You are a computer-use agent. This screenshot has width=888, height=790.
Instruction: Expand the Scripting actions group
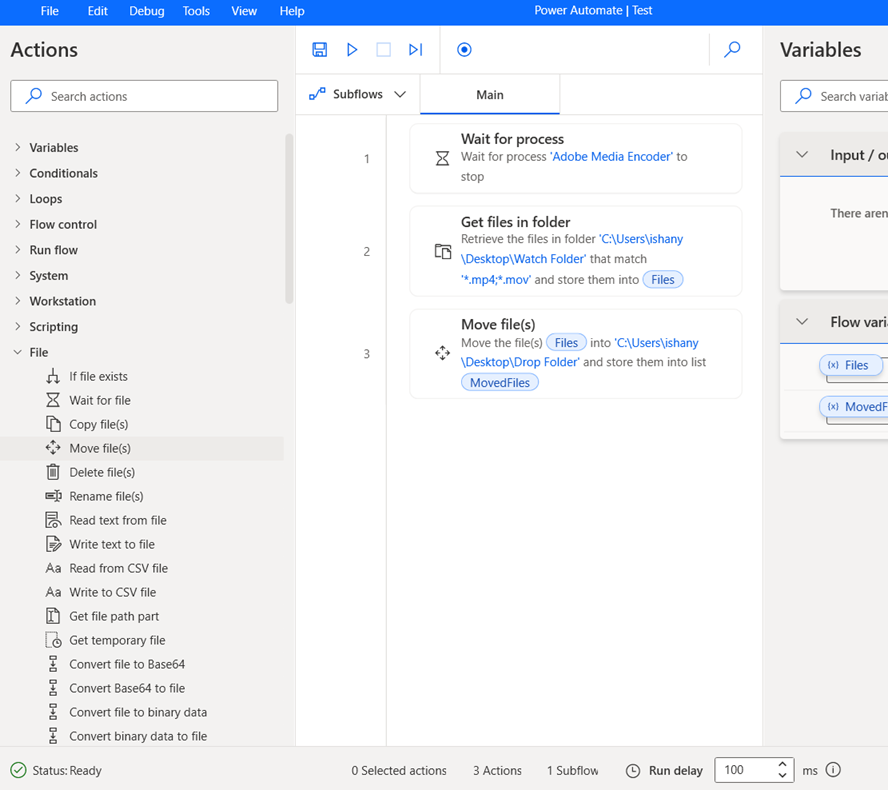tap(18, 326)
